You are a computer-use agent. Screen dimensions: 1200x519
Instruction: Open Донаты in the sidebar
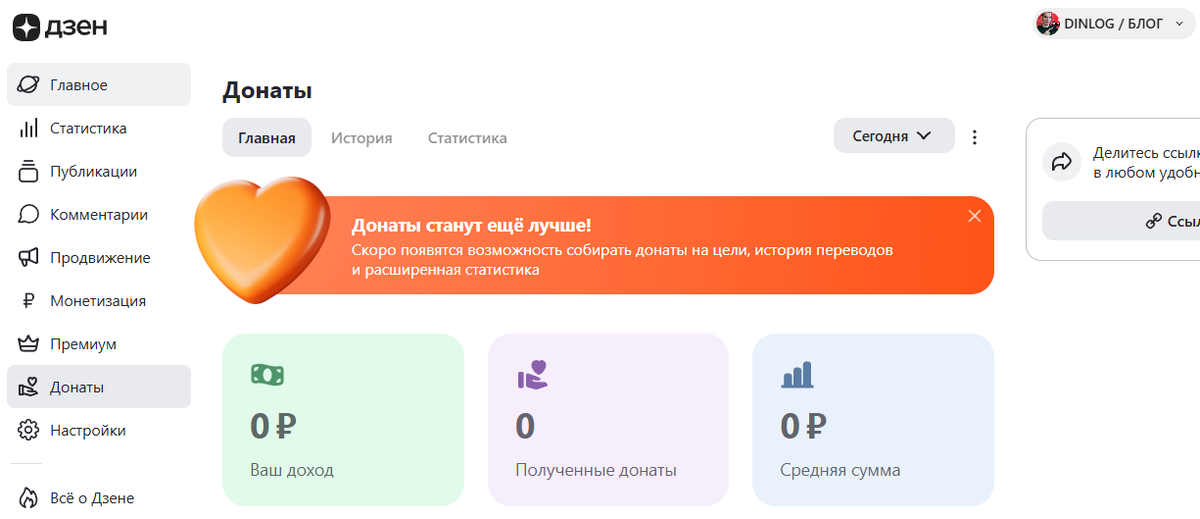(x=99, y=387)
